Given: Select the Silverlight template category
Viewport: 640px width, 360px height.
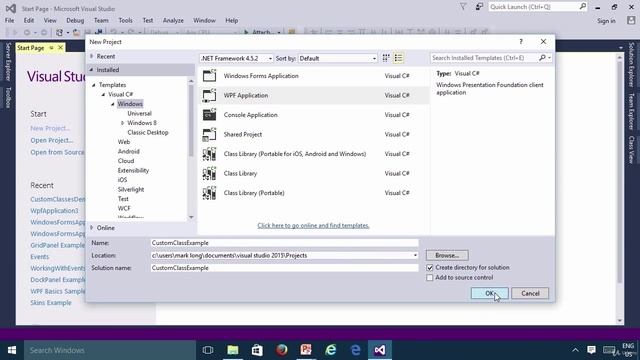Looking at the screenshot, I should [x=131, y=189].
